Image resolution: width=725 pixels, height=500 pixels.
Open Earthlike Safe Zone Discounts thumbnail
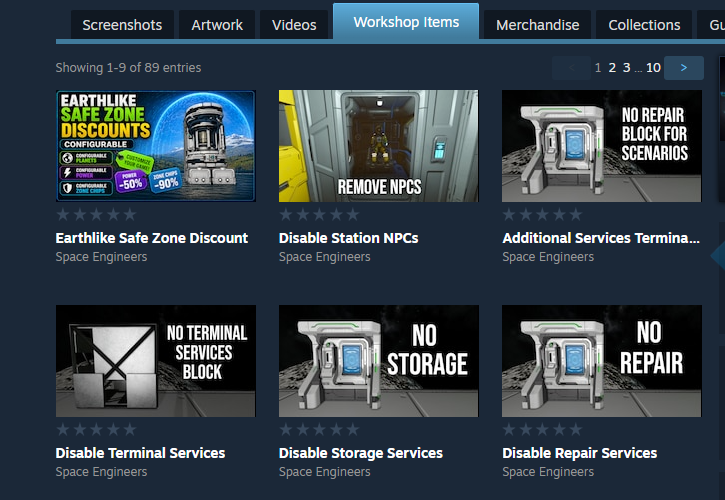coord(156,146)
